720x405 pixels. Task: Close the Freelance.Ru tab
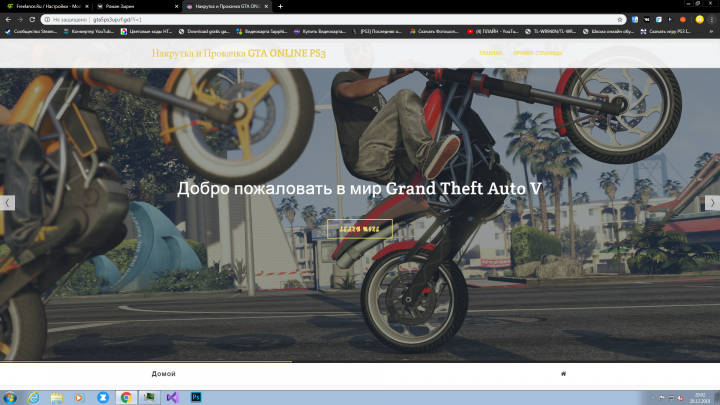[87, 6]
